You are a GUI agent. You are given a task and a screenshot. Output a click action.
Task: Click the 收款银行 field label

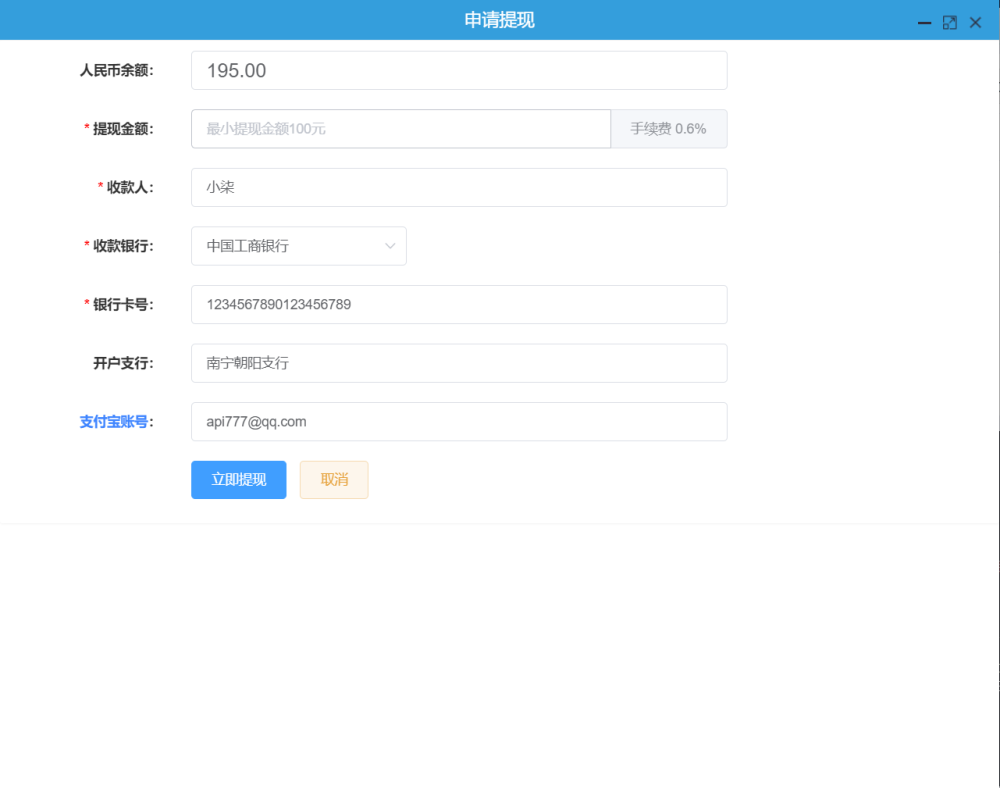click(123, 246)
